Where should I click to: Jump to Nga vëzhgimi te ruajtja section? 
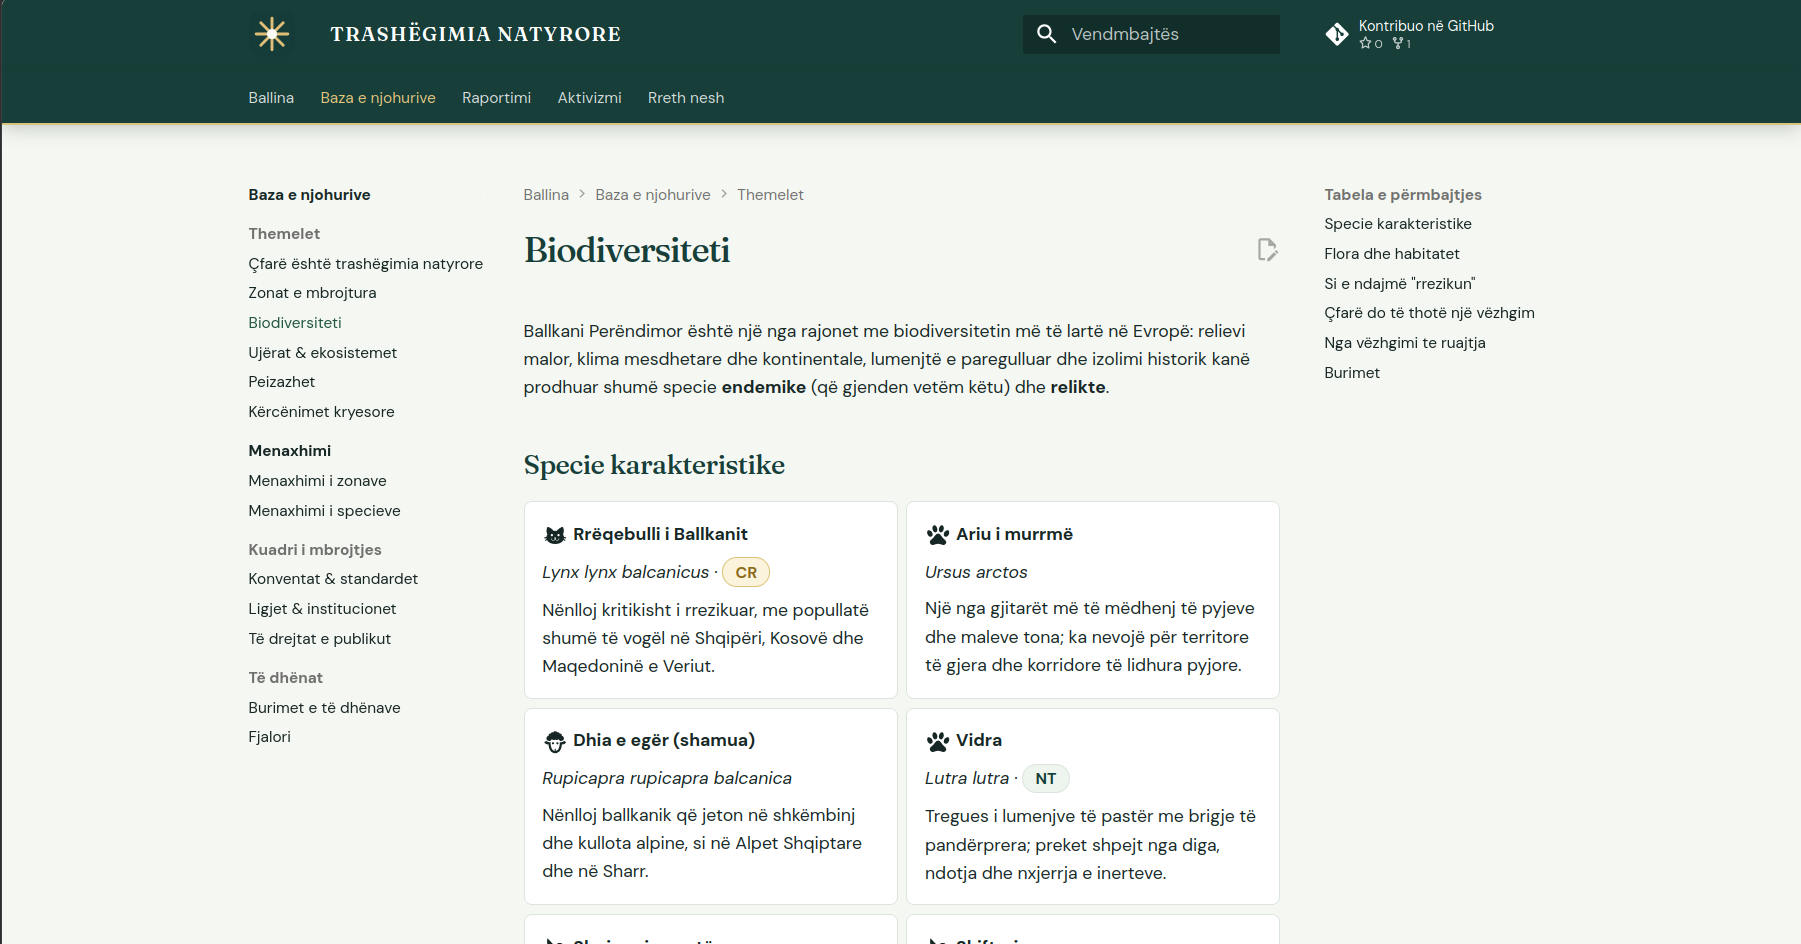[x=1405, y=343]
